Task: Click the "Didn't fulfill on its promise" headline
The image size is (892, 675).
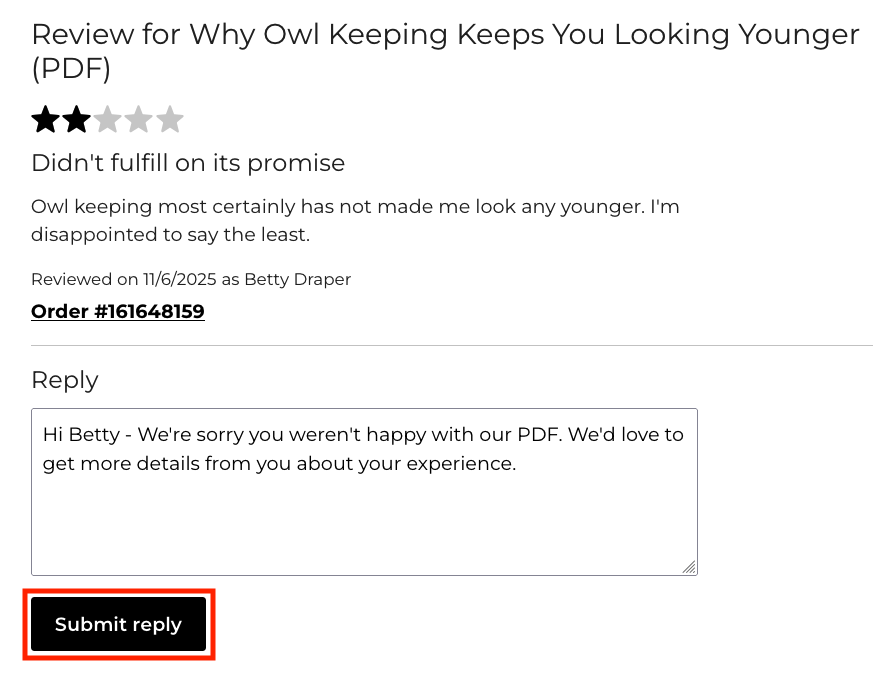Action: tap(188, 163)
